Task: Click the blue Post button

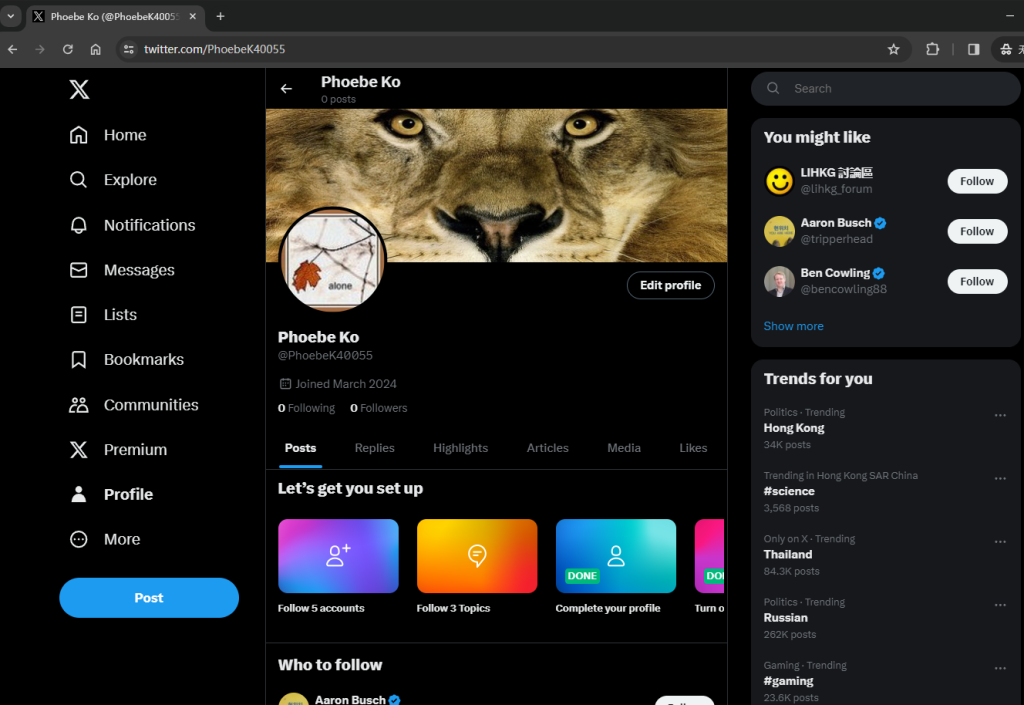Action: tap(149, 598)
